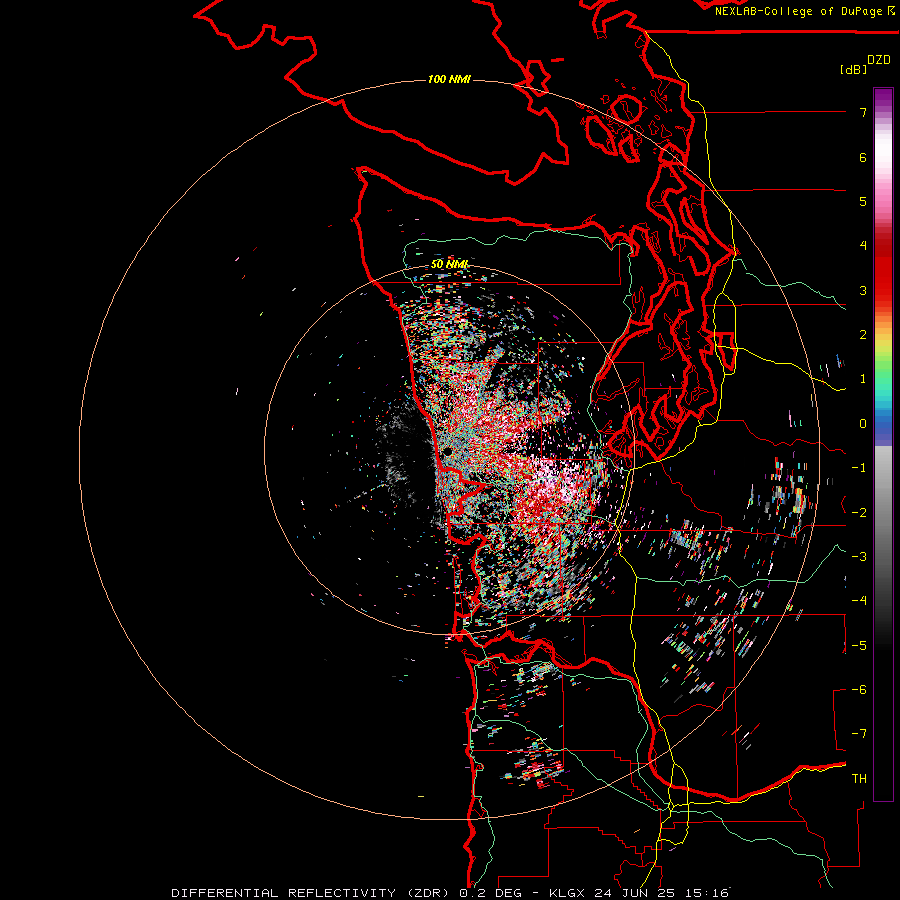
Task: Click the "4" tick on color scale
Action: pyautogui.click(x=863, y=246)
